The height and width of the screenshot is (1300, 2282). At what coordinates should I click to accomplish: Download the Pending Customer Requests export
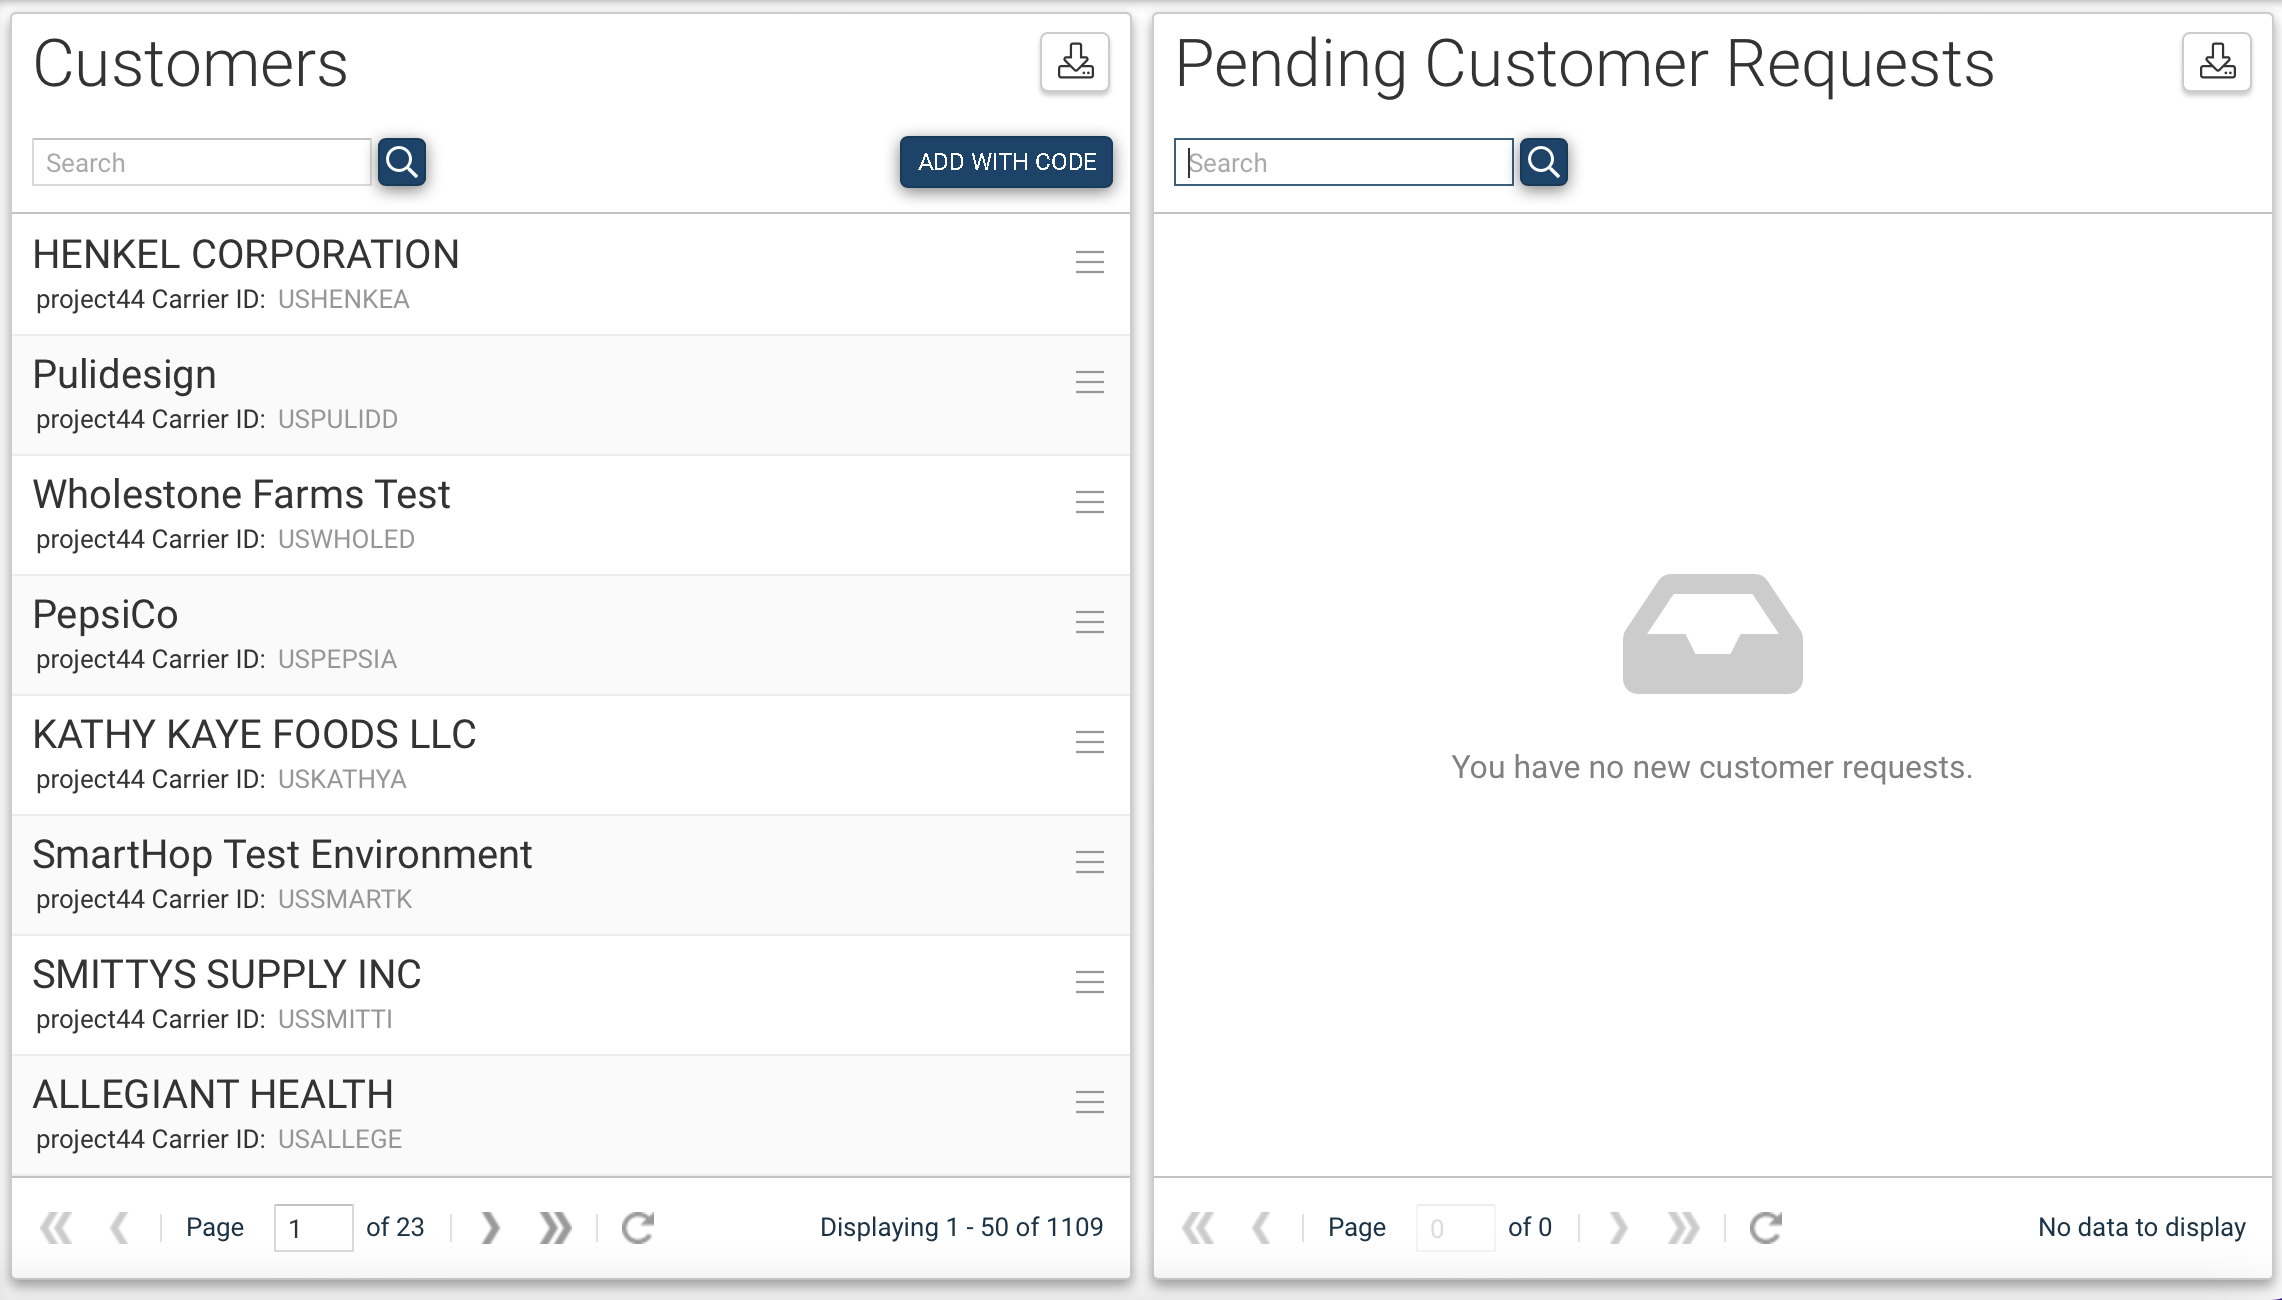click(x=2217, y=62)
